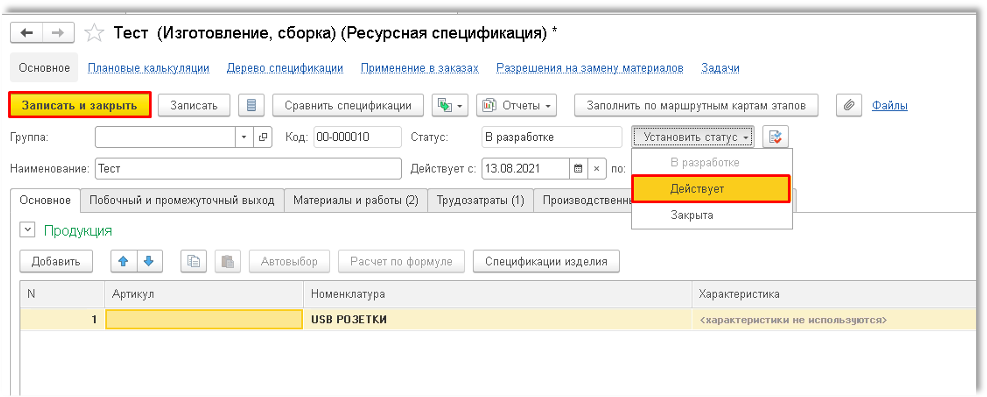Image resolution: width=987 pixels, height=397 pixels.
Task: Open Разрешения на замену материалов link
Action: pos(590,68)
